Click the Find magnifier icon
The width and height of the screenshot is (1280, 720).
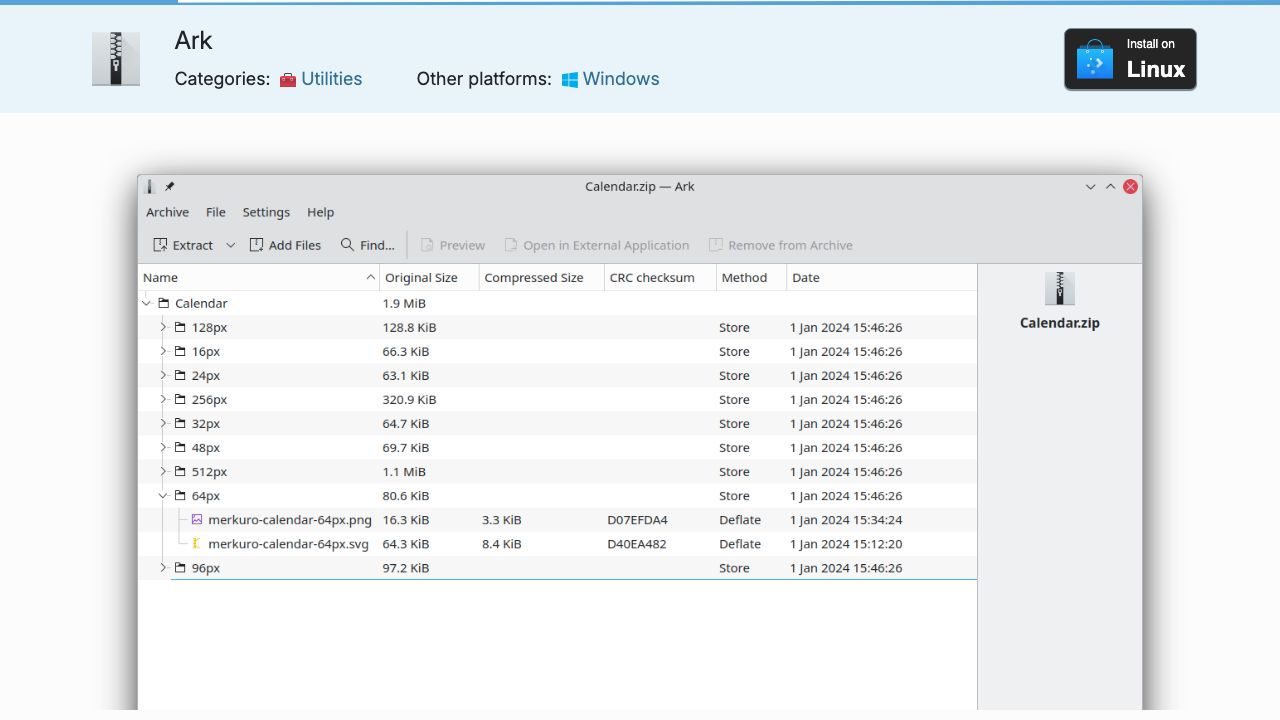347,244
